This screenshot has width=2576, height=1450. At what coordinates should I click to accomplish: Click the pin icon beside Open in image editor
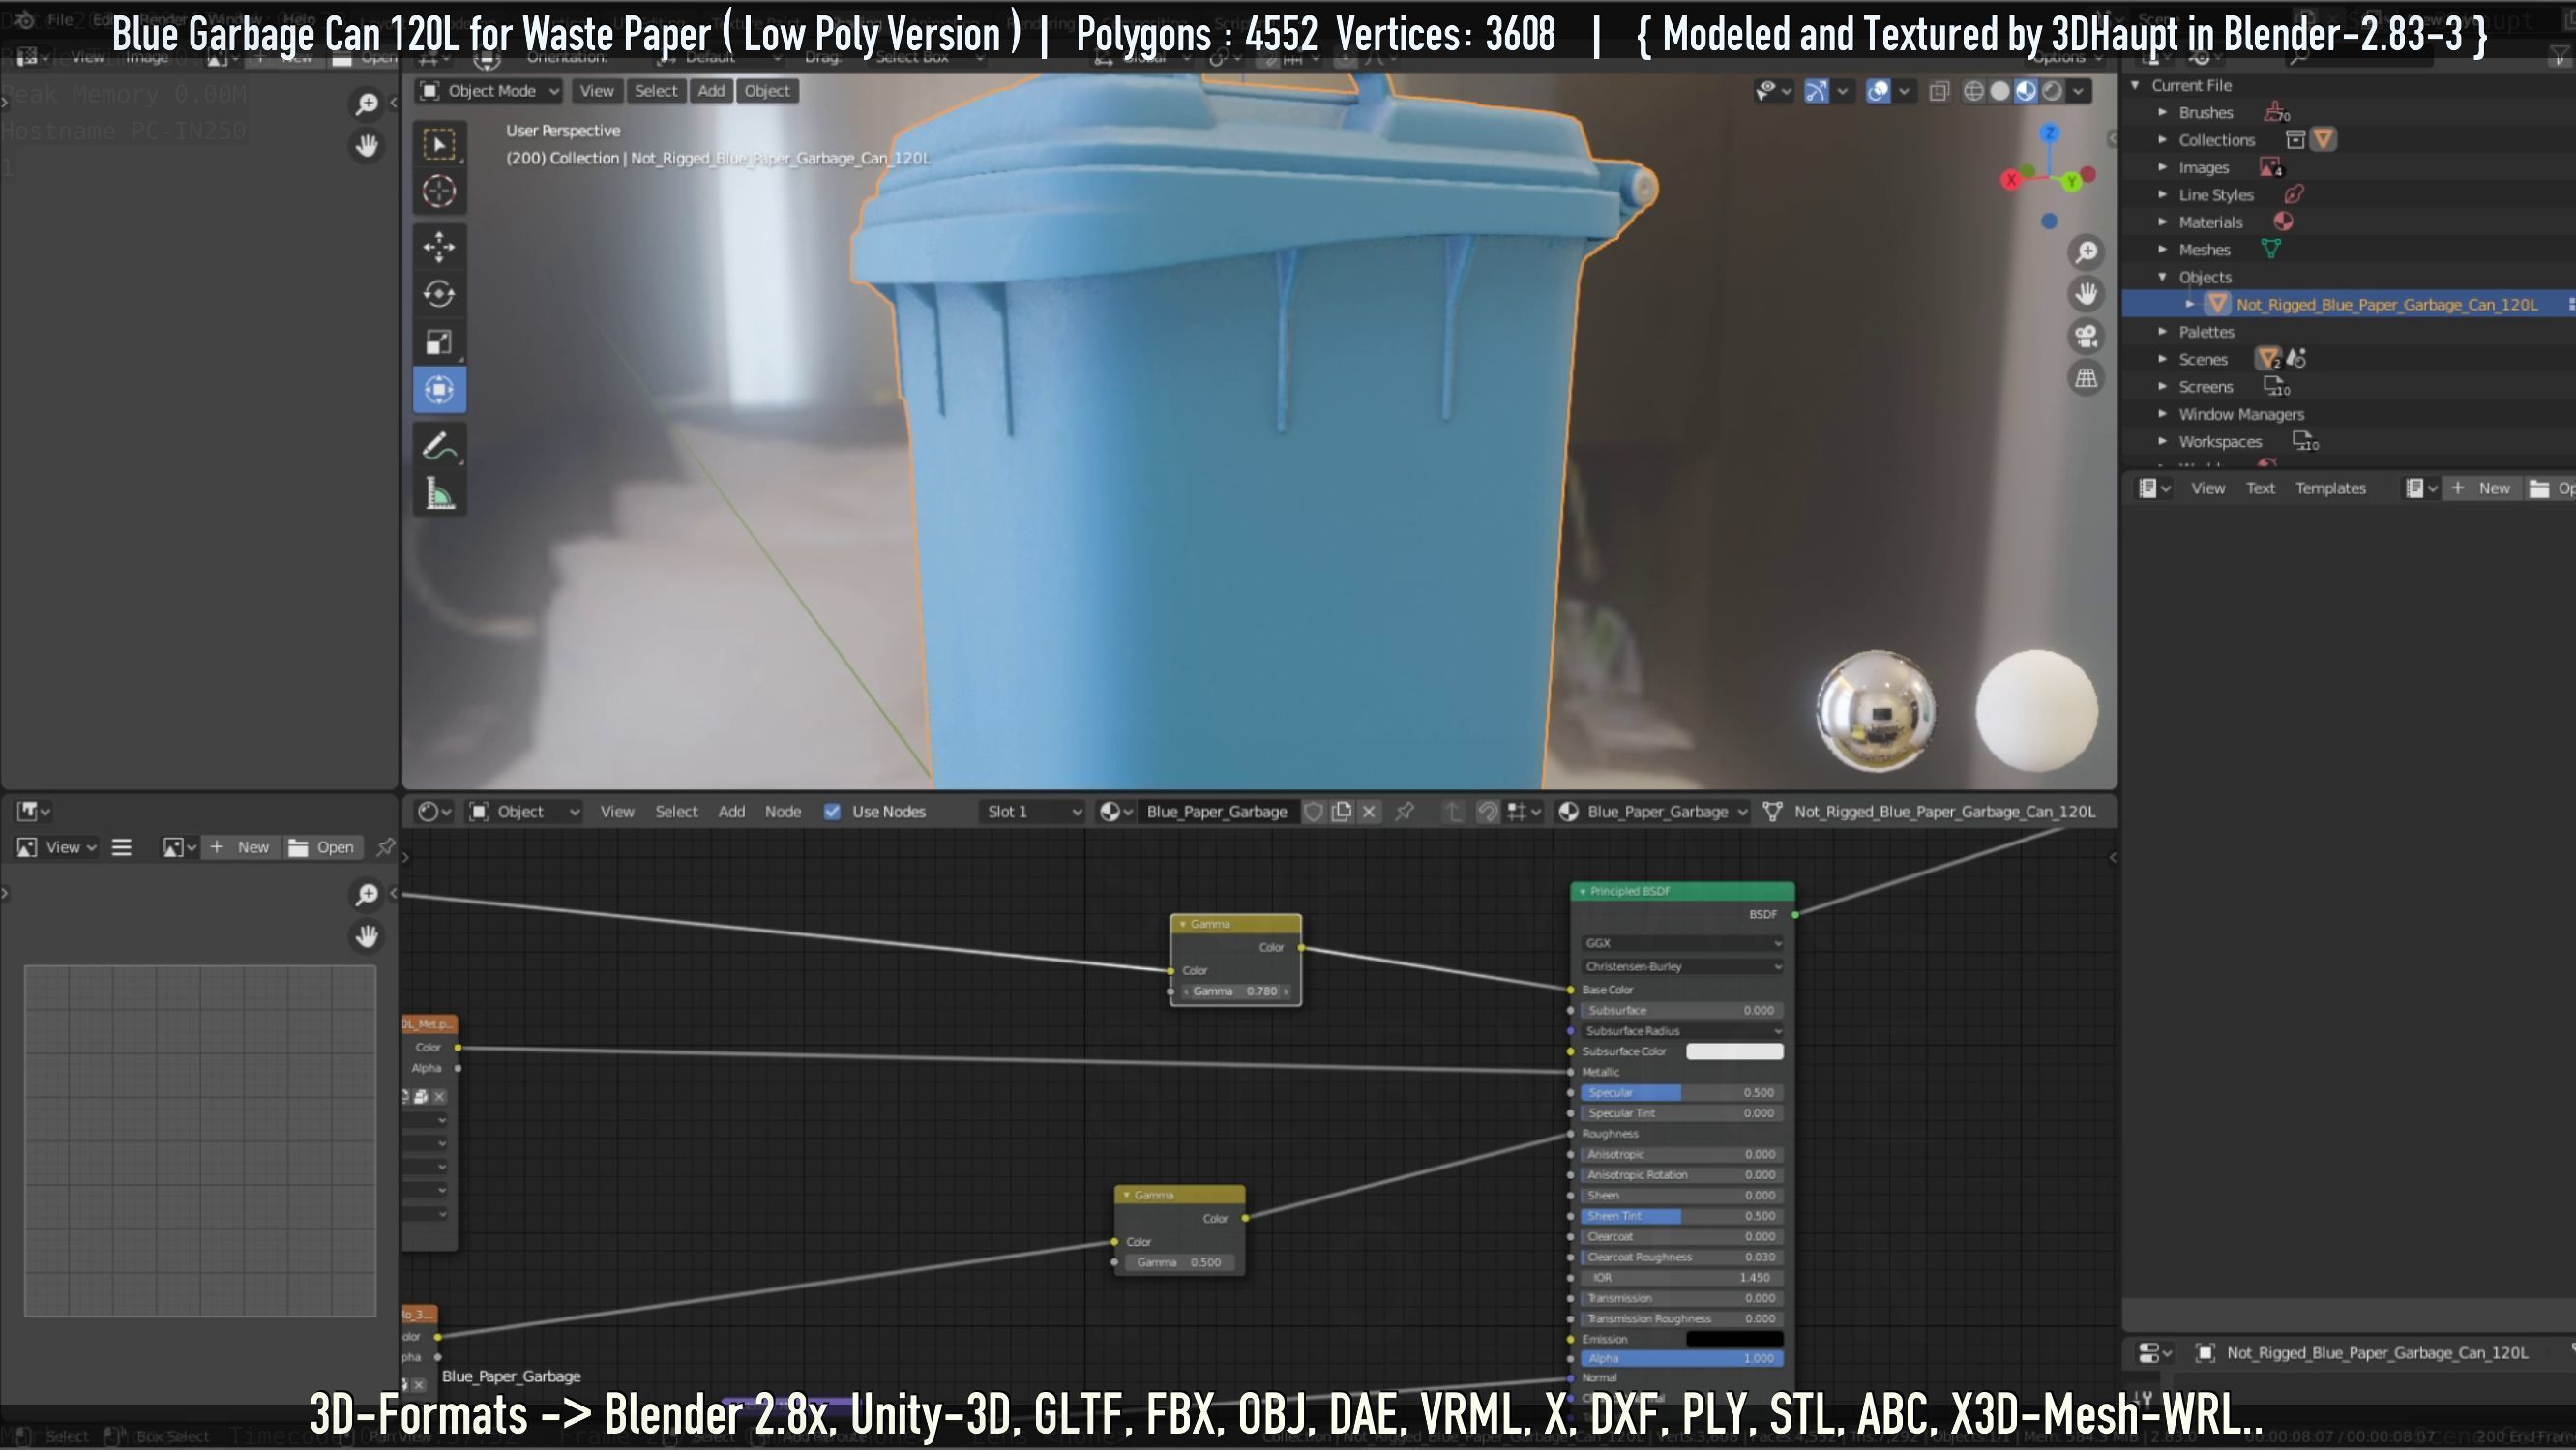click(x=385, y=847)
